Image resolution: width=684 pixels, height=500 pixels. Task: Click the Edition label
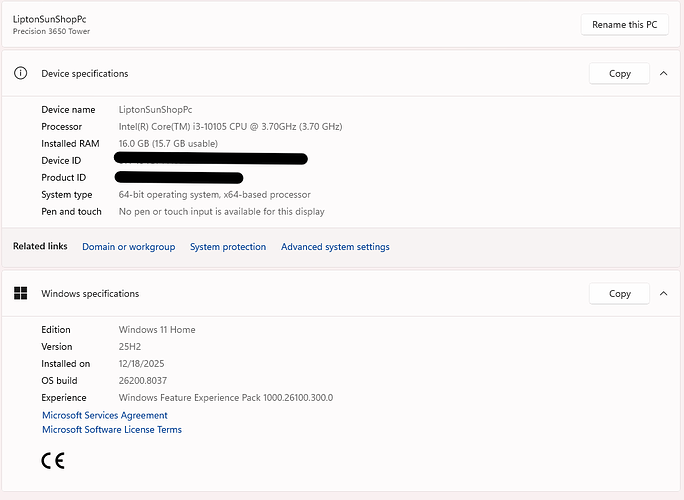point(56,329)
